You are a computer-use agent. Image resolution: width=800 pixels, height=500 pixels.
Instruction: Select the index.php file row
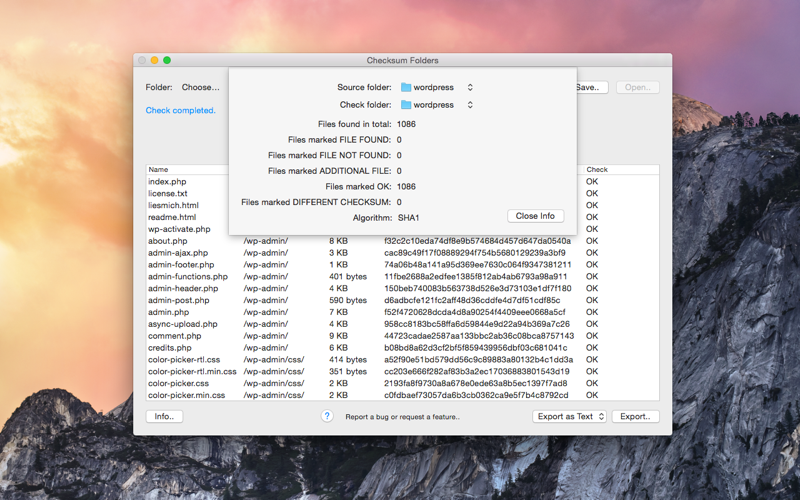coord(403,181)
